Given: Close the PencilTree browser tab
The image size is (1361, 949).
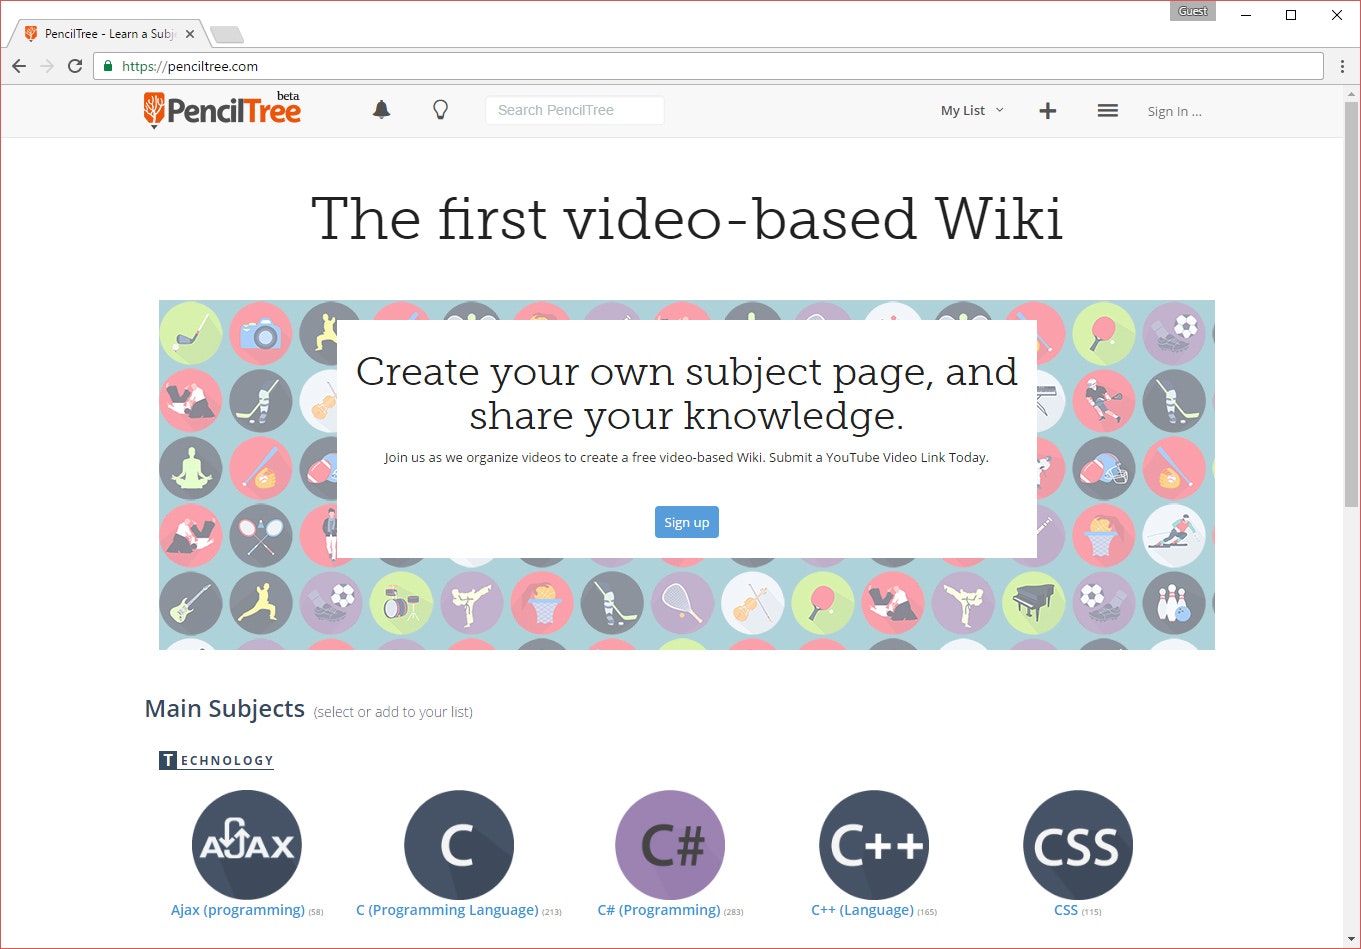Looking at the screenshot, I should tap(190, 34).
